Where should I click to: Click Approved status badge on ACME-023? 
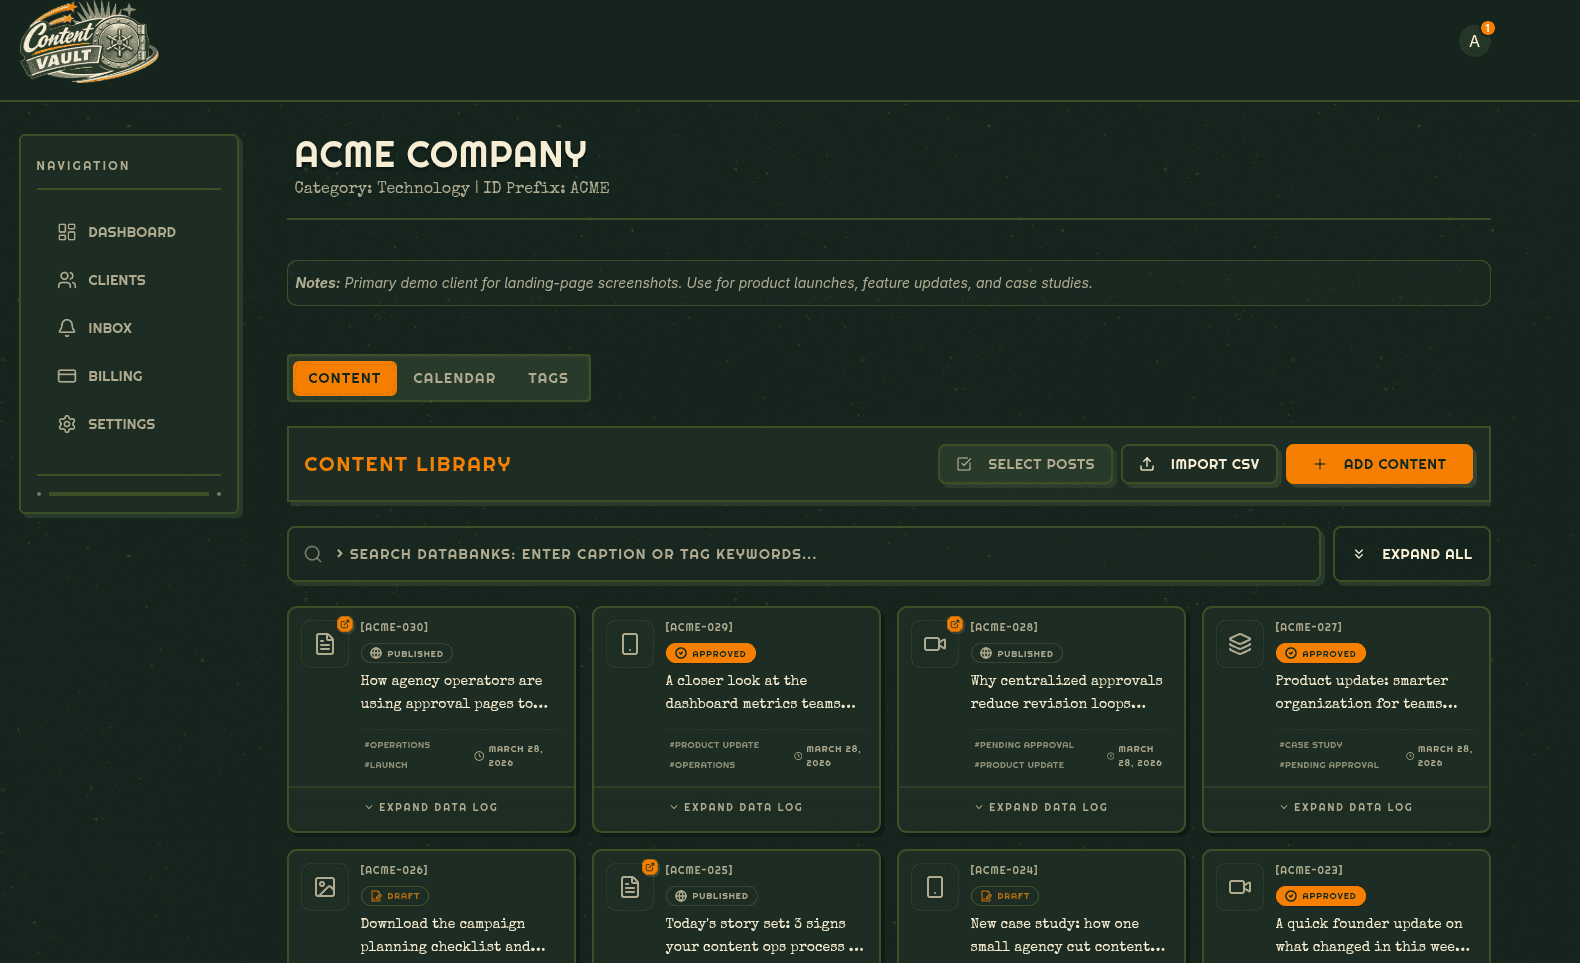tap(1321, 896)
